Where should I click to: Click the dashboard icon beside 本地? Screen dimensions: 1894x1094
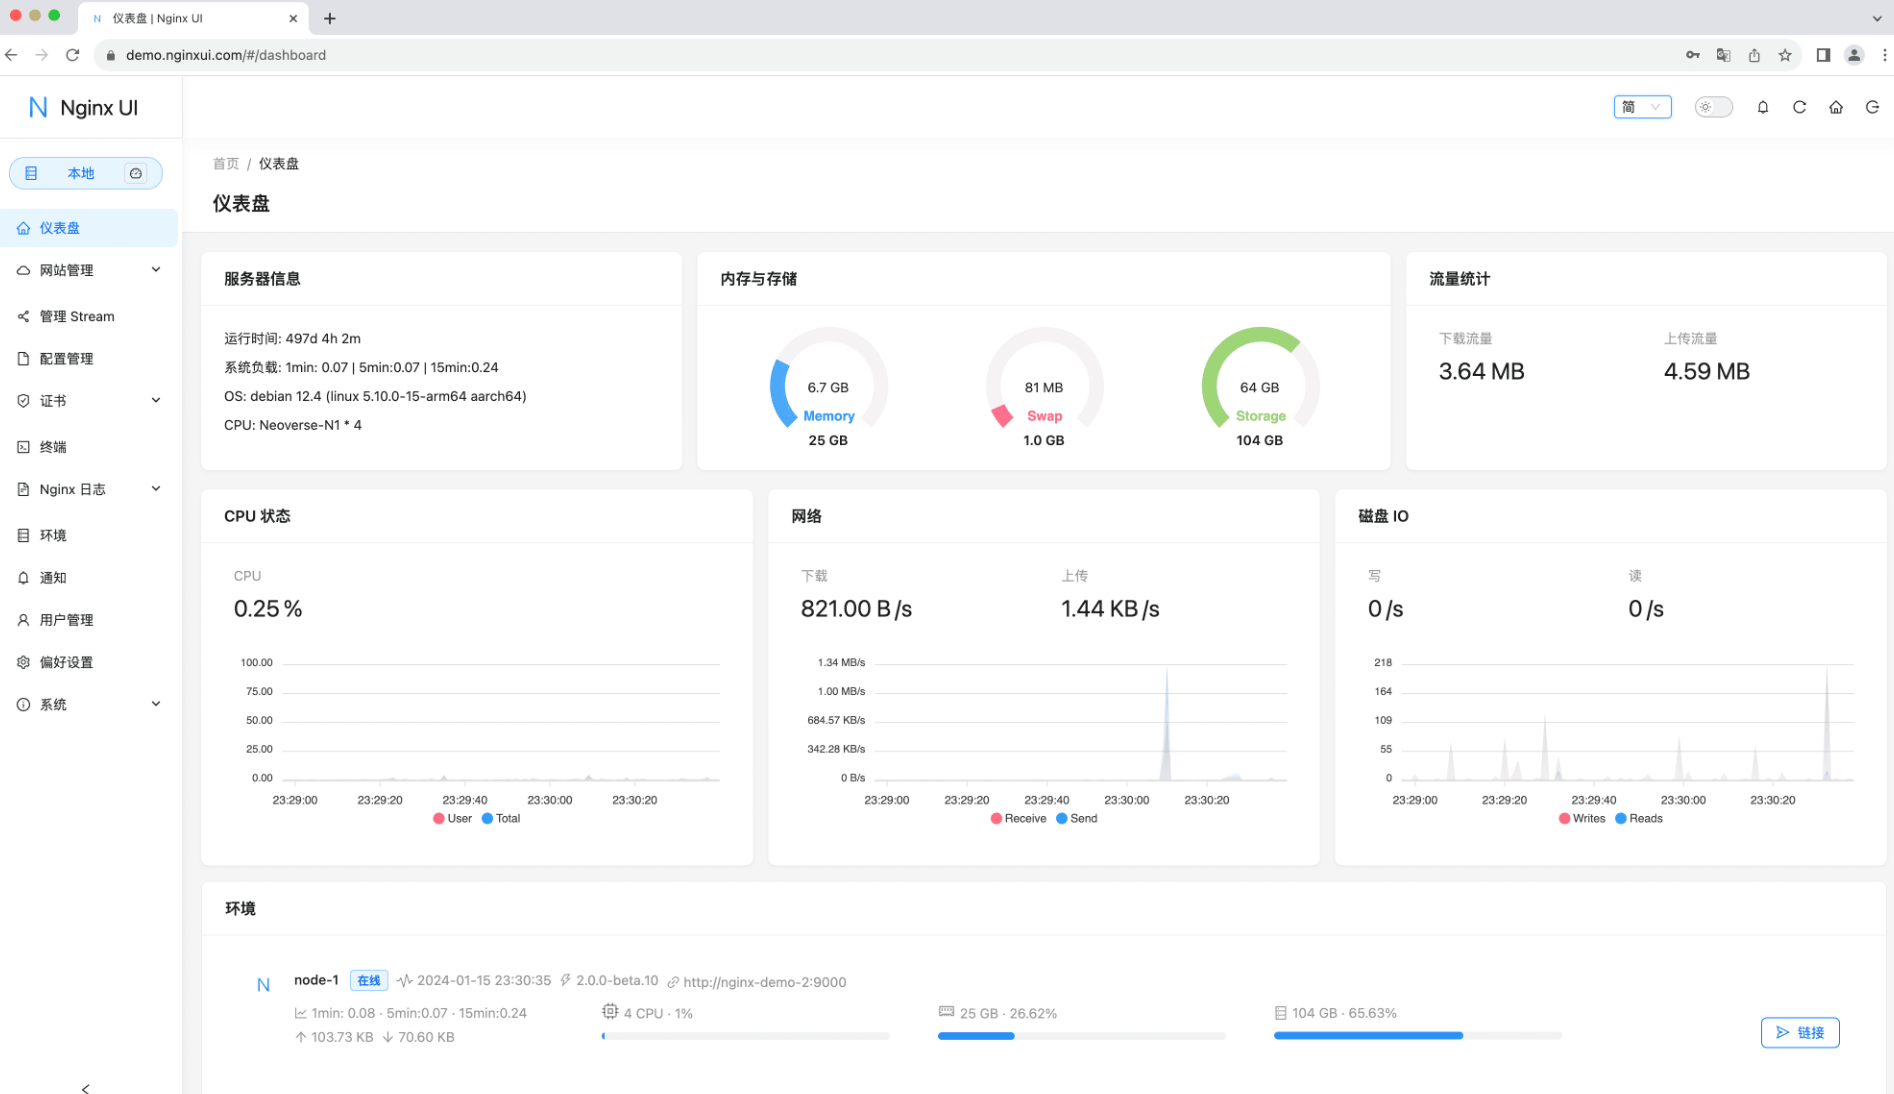[136, 173]
